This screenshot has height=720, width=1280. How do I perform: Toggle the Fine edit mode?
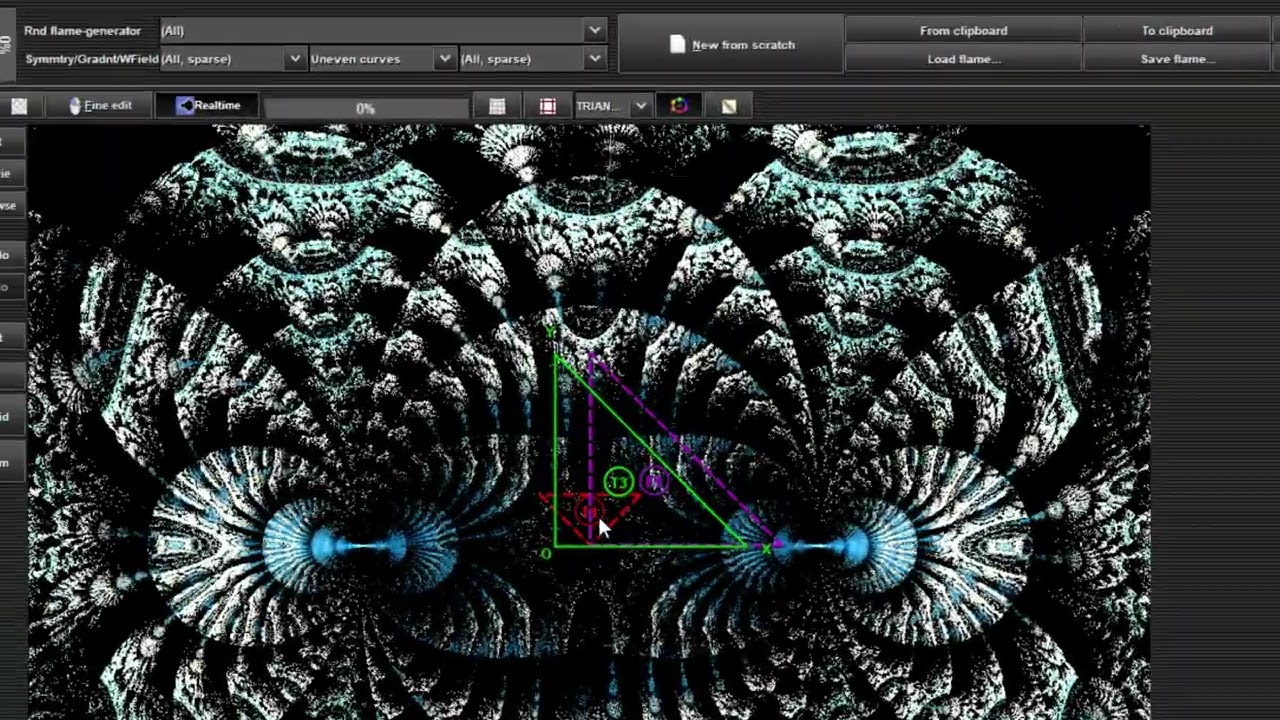pyautogui.click(x=101, y=105)
